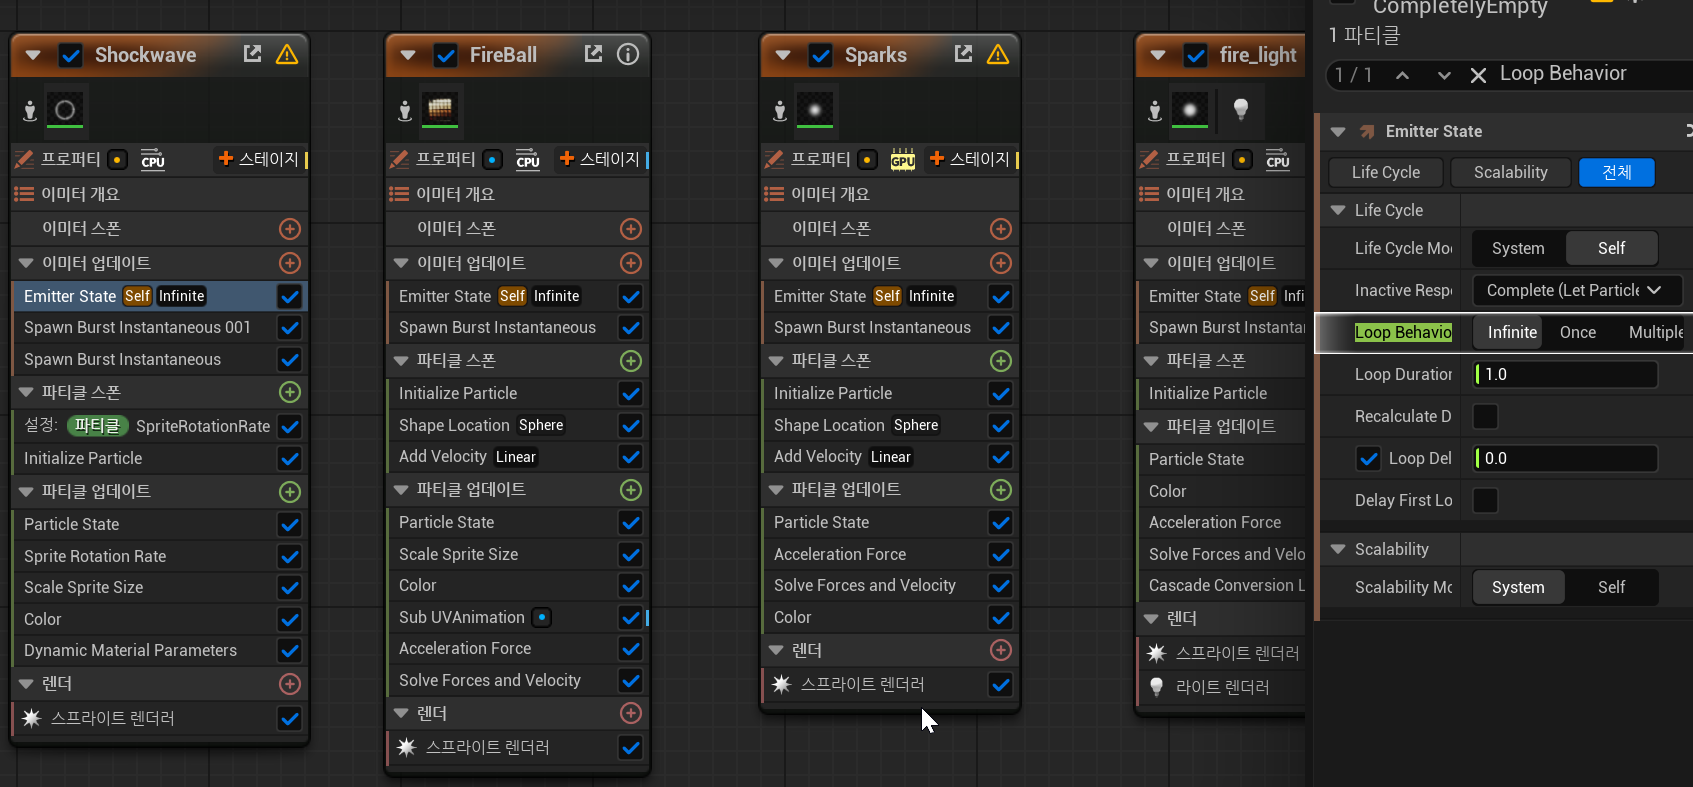
Task: Select fire_light light bulb renderer icon
Action: [1240, 110]
